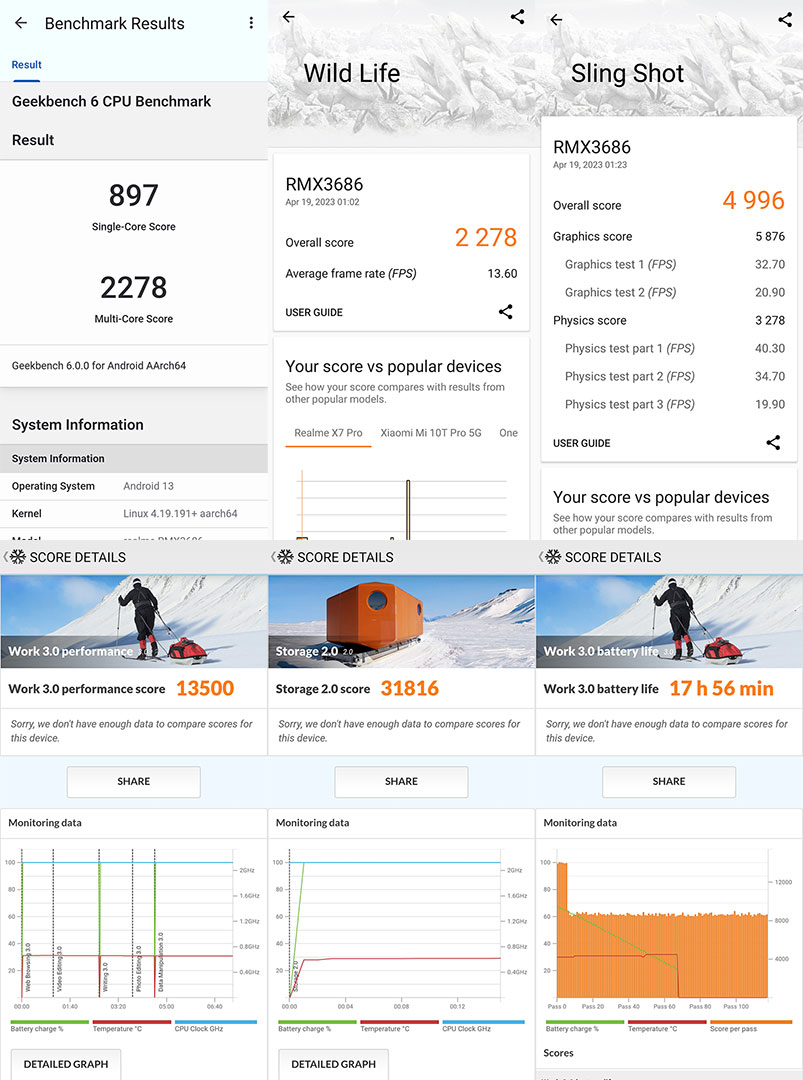Tap back arrow on Sling Shot screen

pos(556,19)
